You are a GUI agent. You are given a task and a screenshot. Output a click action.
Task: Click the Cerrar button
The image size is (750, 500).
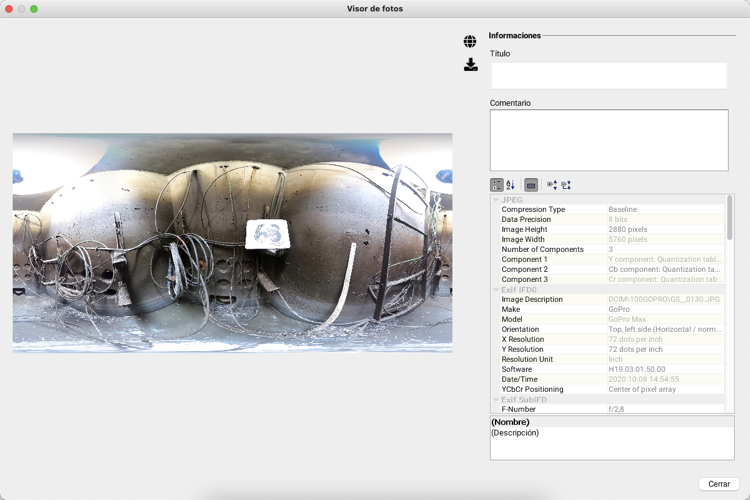tap(719, 484)
